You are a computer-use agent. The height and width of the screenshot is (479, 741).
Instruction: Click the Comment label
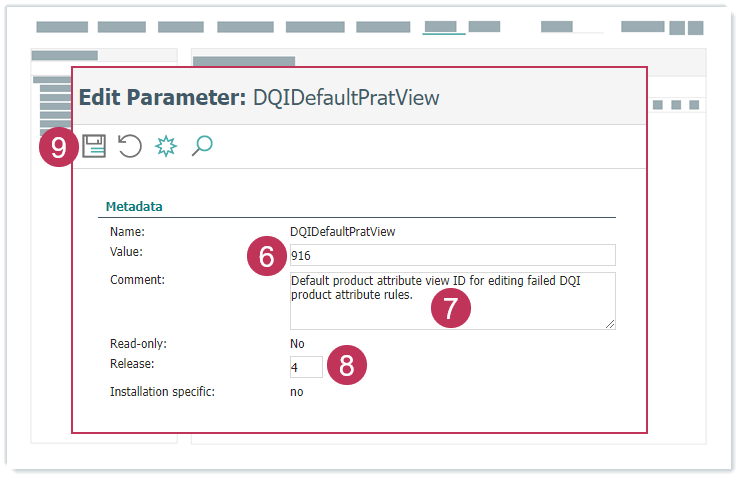[x=137, y=280]
